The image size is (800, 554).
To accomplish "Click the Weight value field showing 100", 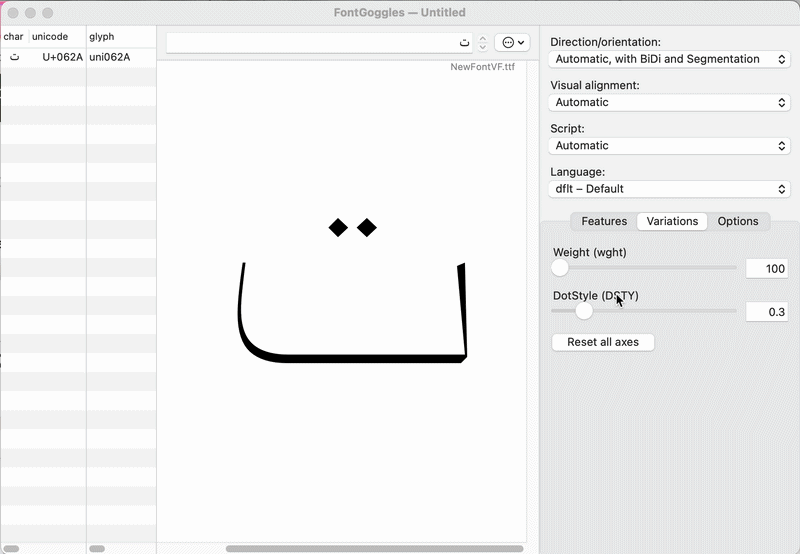I will [767, 269].
